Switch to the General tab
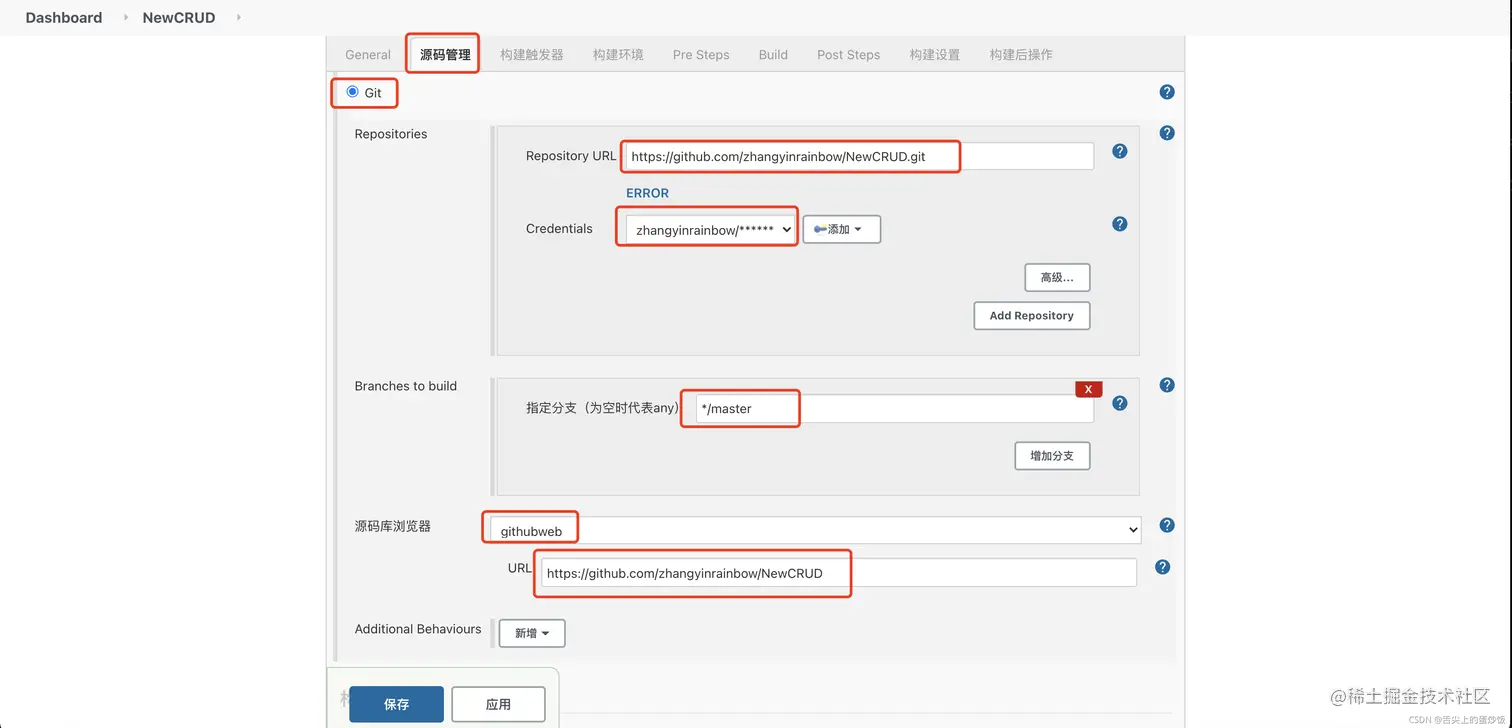The height and width of the screenshot is (728, 1512). pyautogui.click(x=368, y=54)
